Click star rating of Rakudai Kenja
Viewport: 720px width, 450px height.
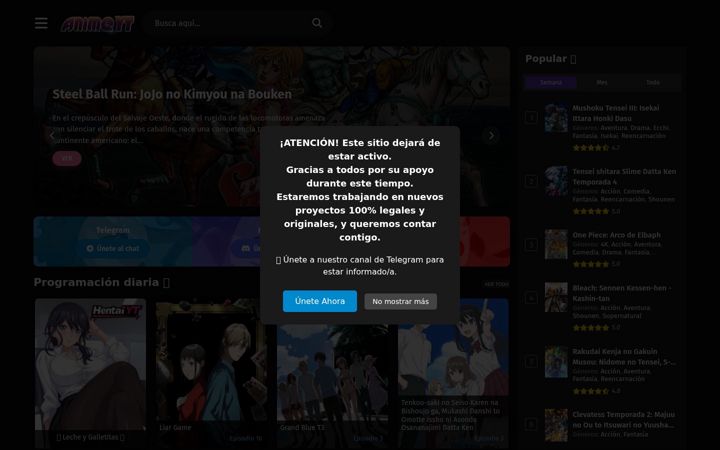(591, 391)
